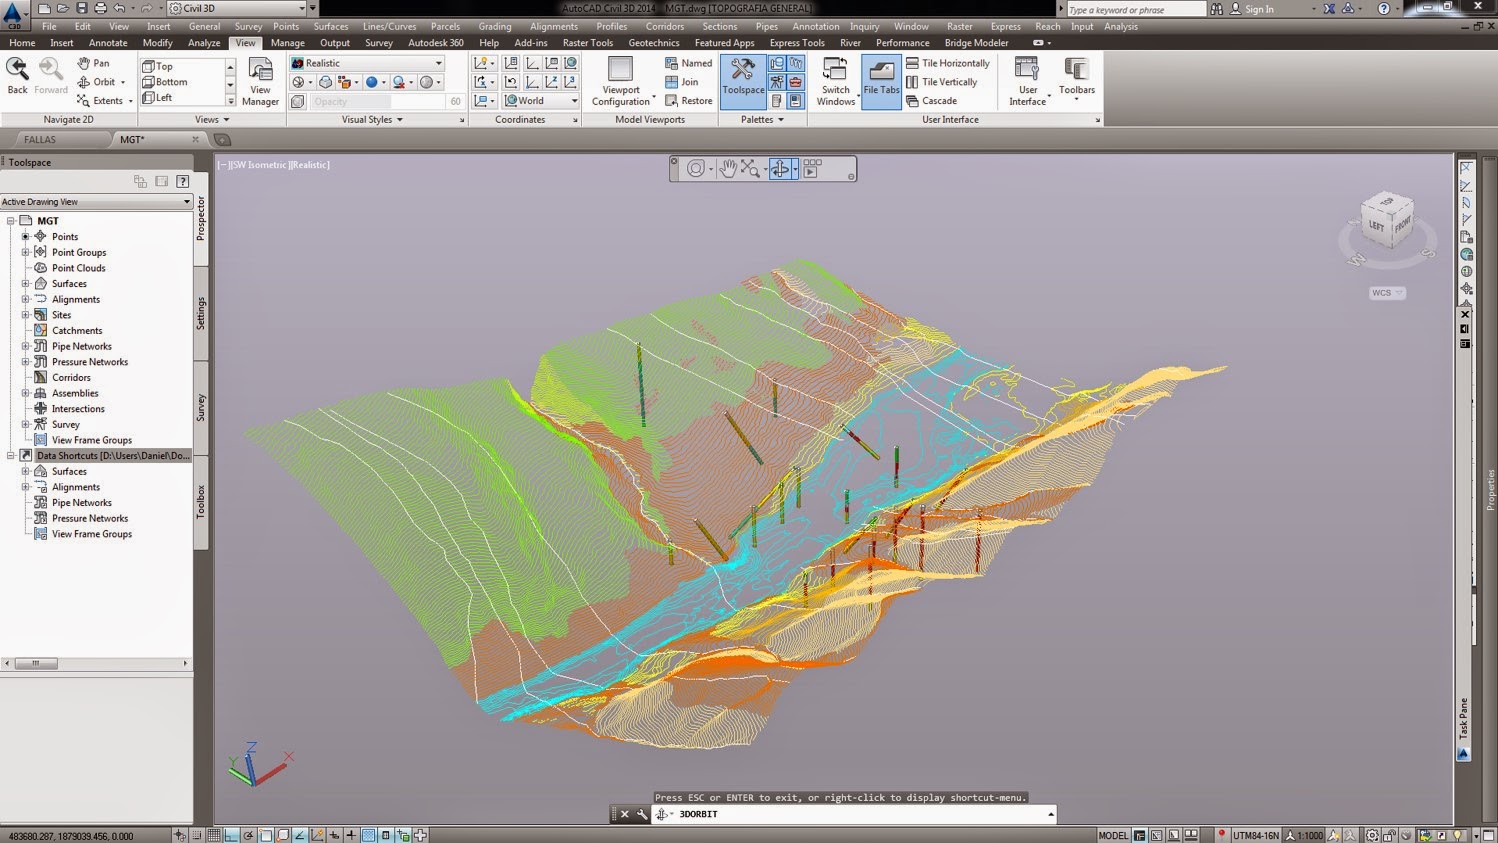
Task: Open the View Manager
Action: (260, 80)
